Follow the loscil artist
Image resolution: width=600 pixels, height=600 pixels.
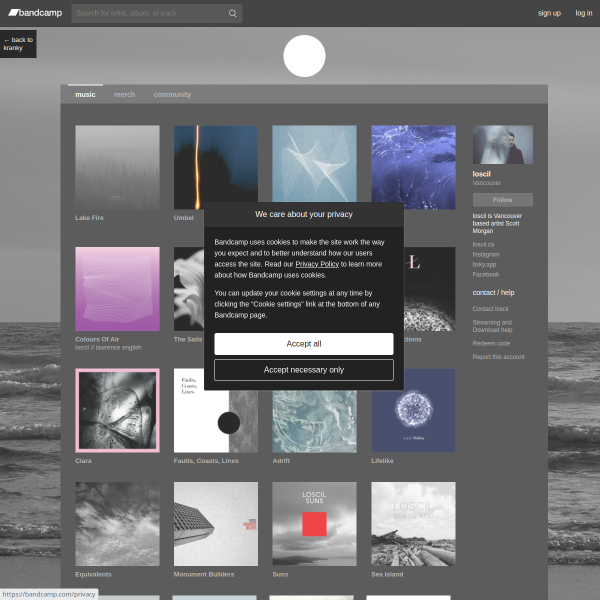(x=502, y=200)
